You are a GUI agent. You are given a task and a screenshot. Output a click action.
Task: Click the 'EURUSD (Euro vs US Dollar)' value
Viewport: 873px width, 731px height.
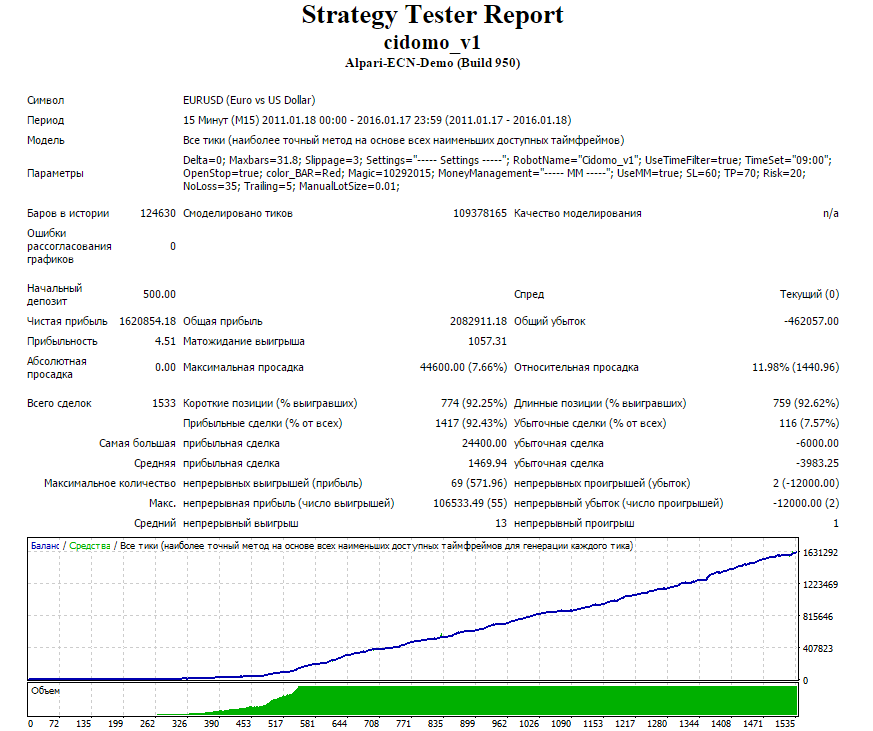pyautogui.click(x=249, y=100)
